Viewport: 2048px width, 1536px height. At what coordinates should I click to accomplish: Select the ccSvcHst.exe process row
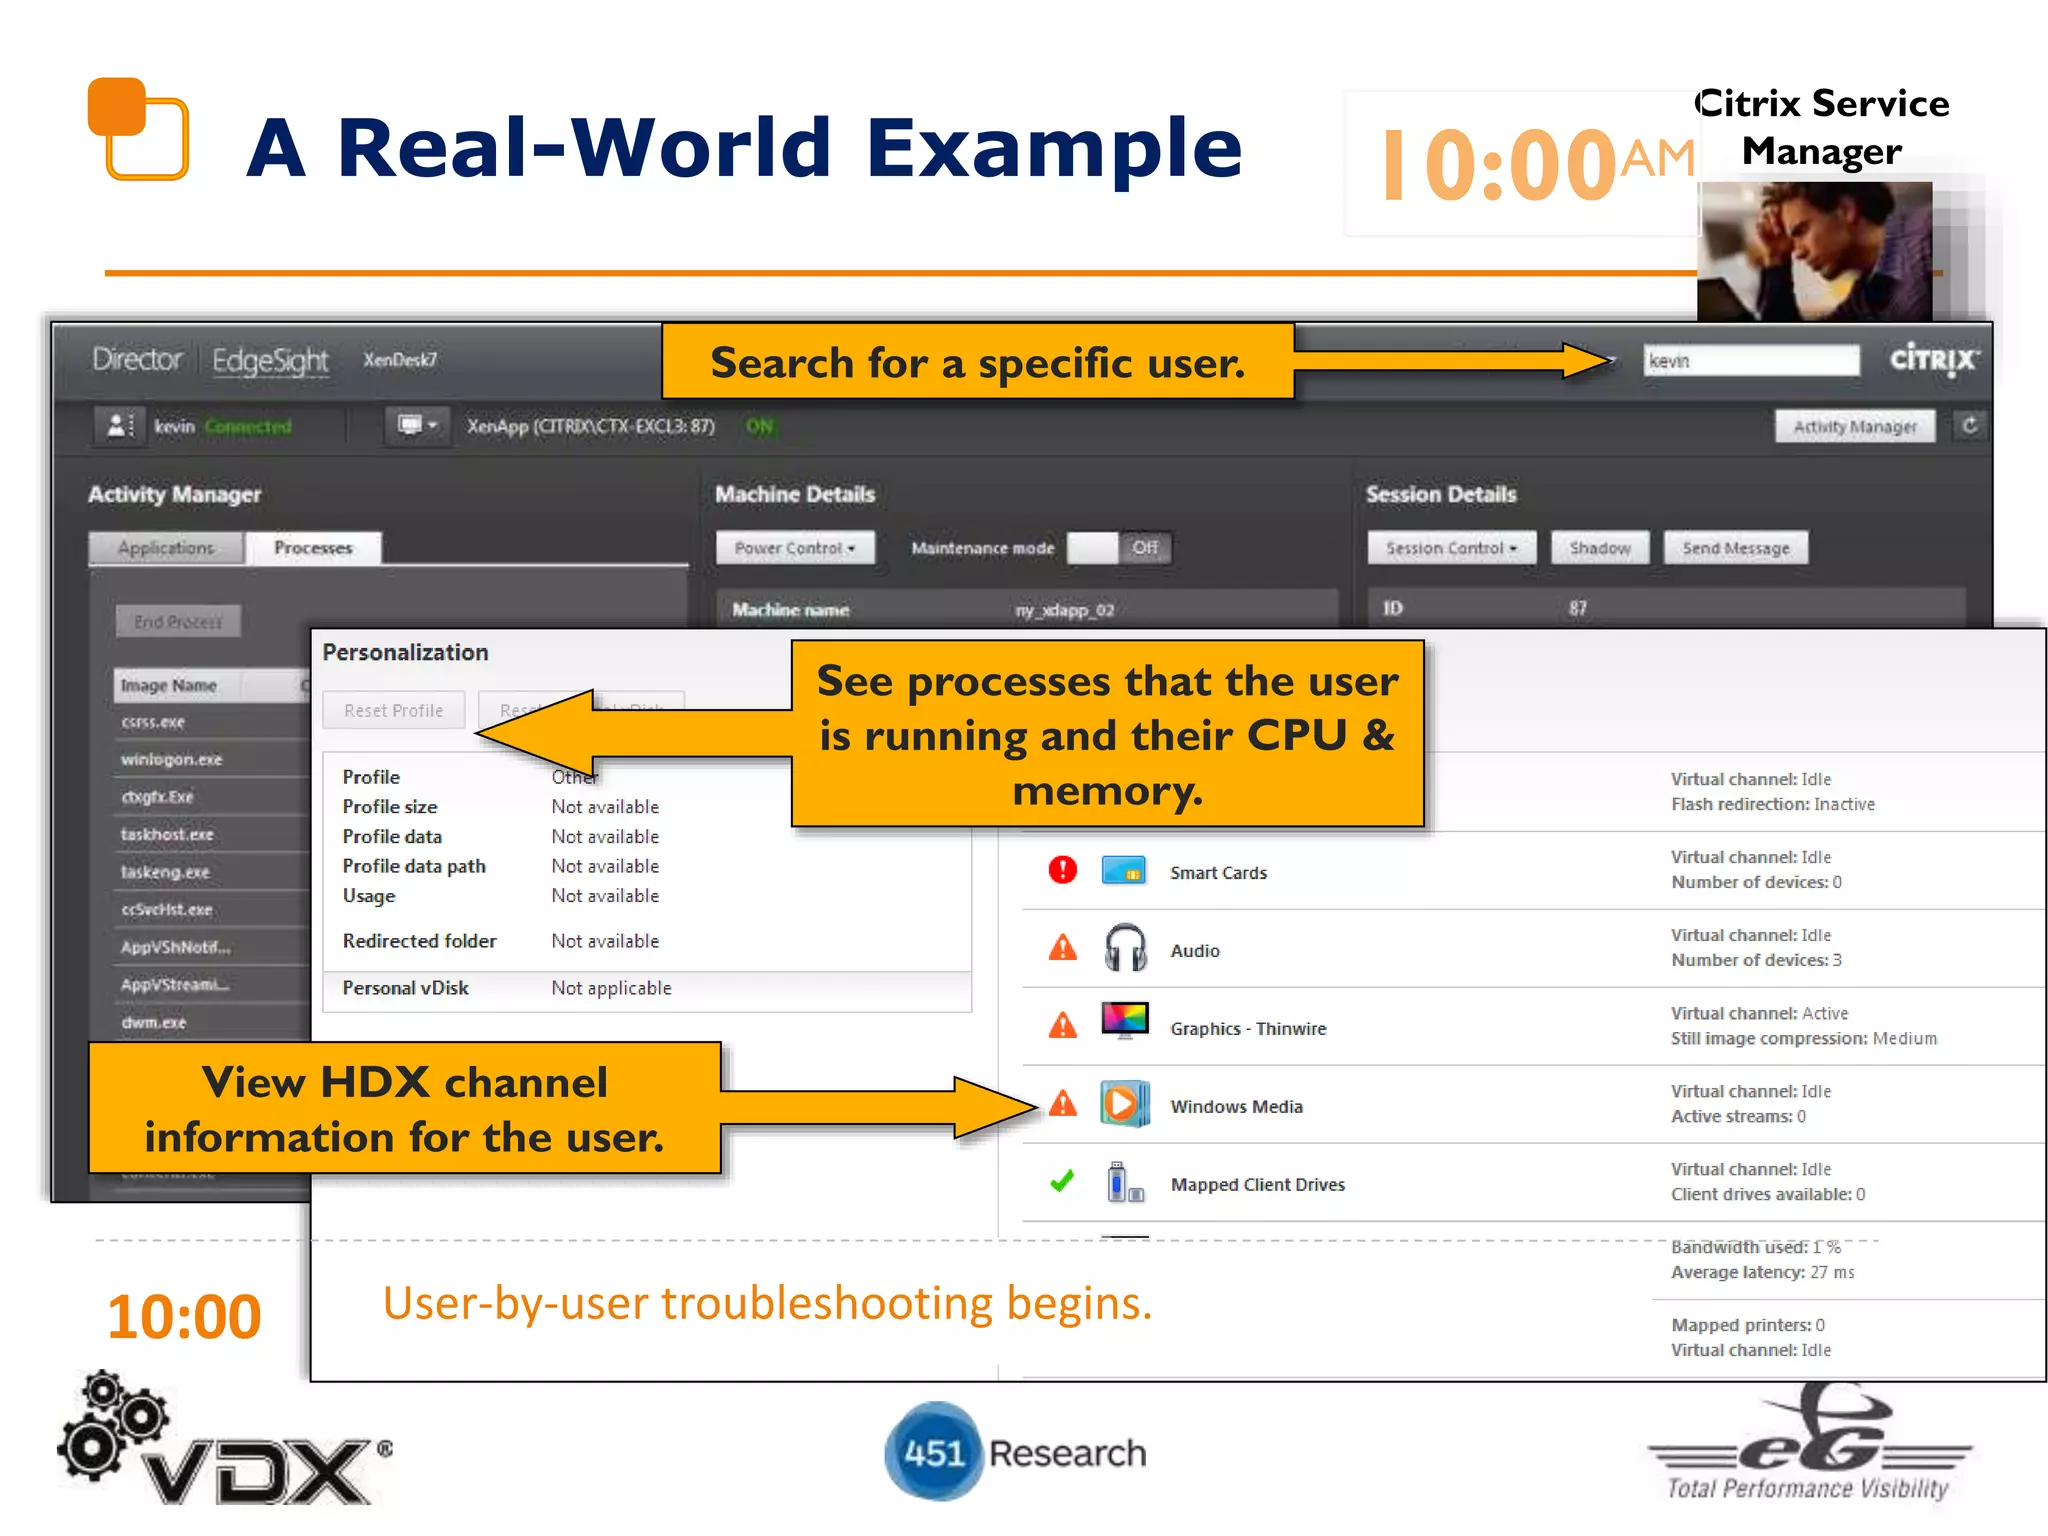coord(212,909)
